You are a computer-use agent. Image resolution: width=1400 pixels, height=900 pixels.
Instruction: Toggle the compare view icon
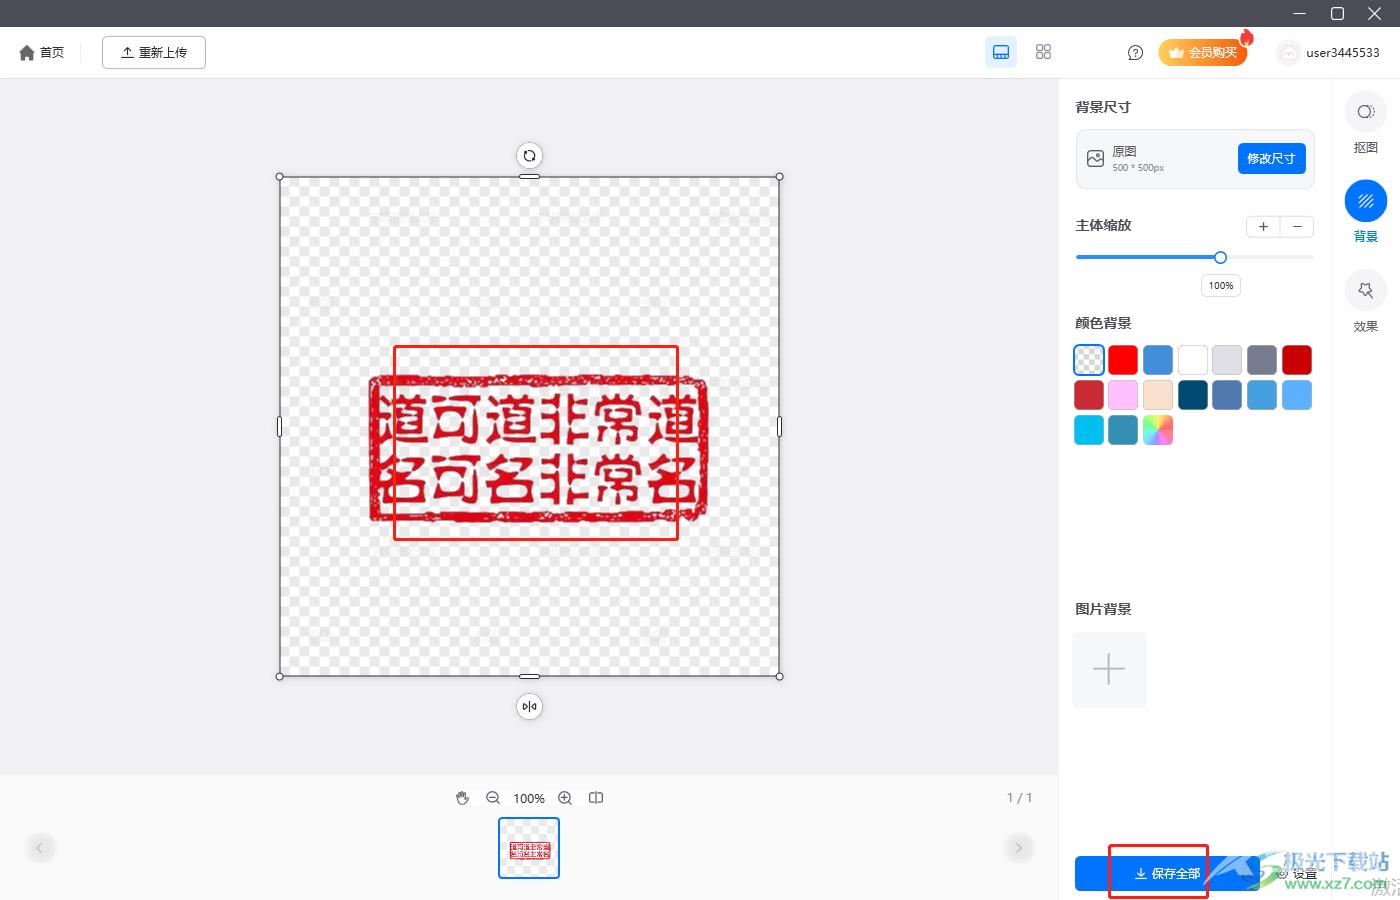pyautogui.click(x=596, y=798)
